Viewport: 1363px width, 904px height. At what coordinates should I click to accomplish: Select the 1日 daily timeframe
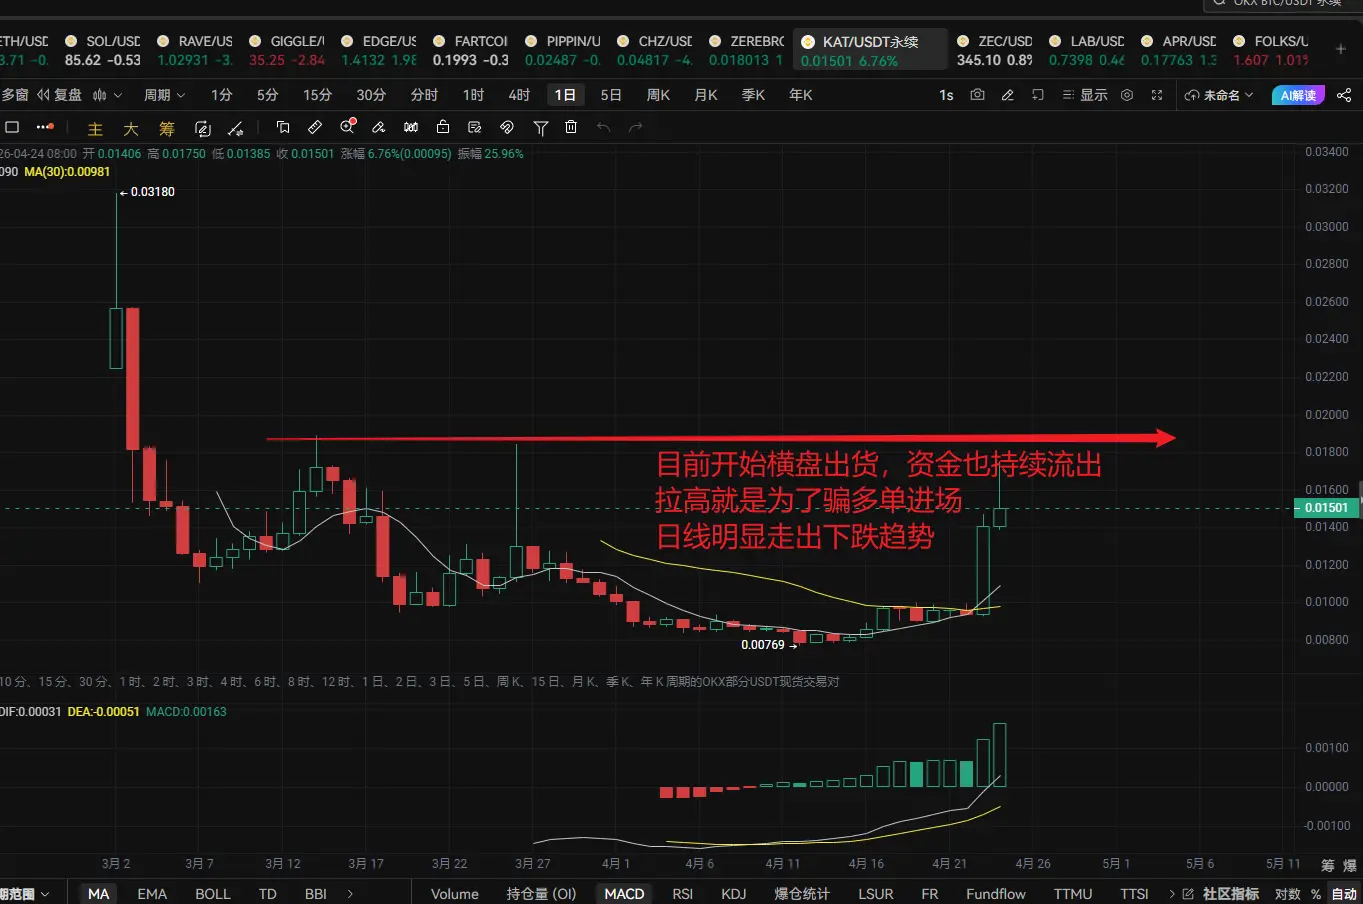tap(565, 95)
